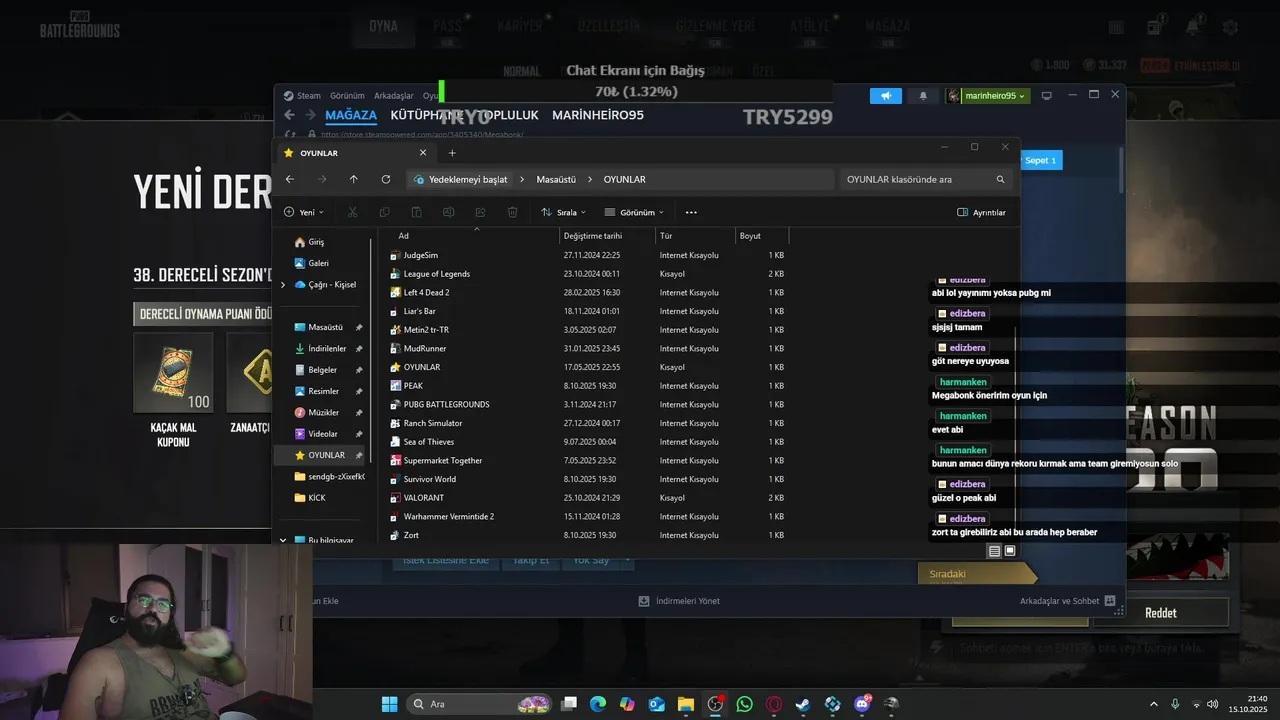Viewport: 1280px width, 720px height.
Task: Click Yedeklemeyi başlat in address bar
Action: click(x=468, y=179)
